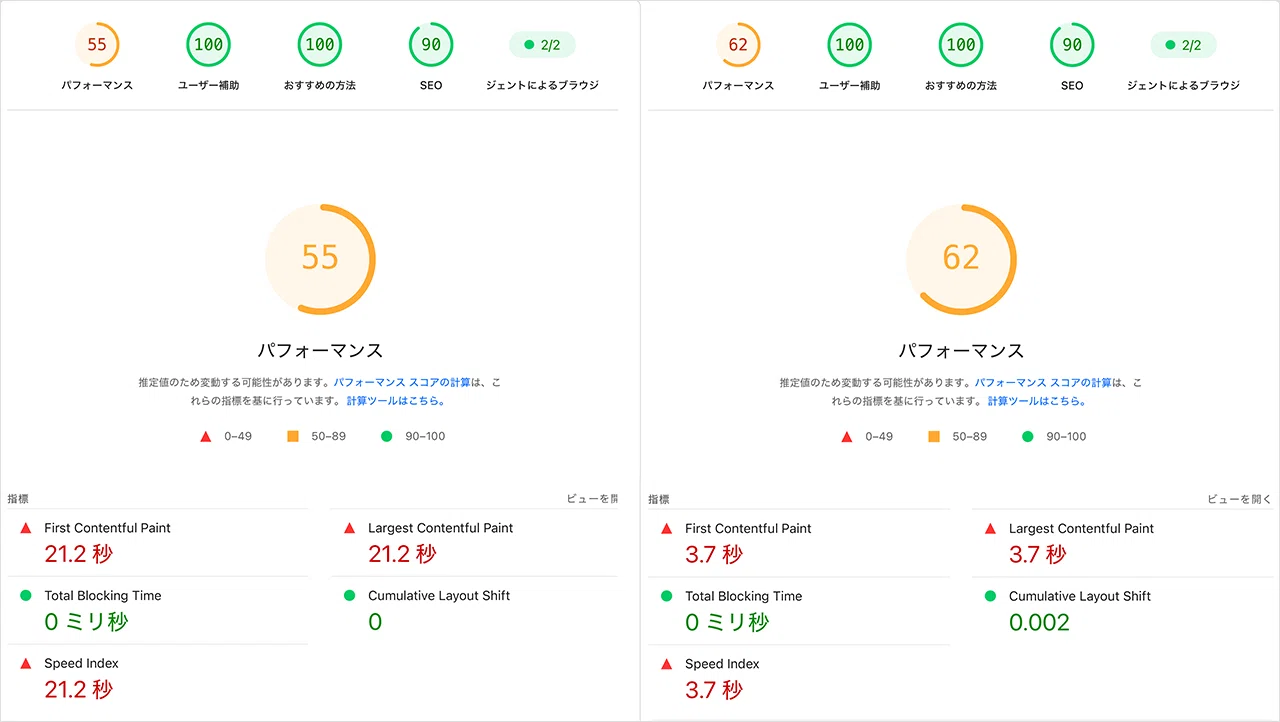Follow 計算ツールはこちら link in the score-62 report
Screen dimensions: 1280x722
pyautogui.click(x=1037, y=401)
